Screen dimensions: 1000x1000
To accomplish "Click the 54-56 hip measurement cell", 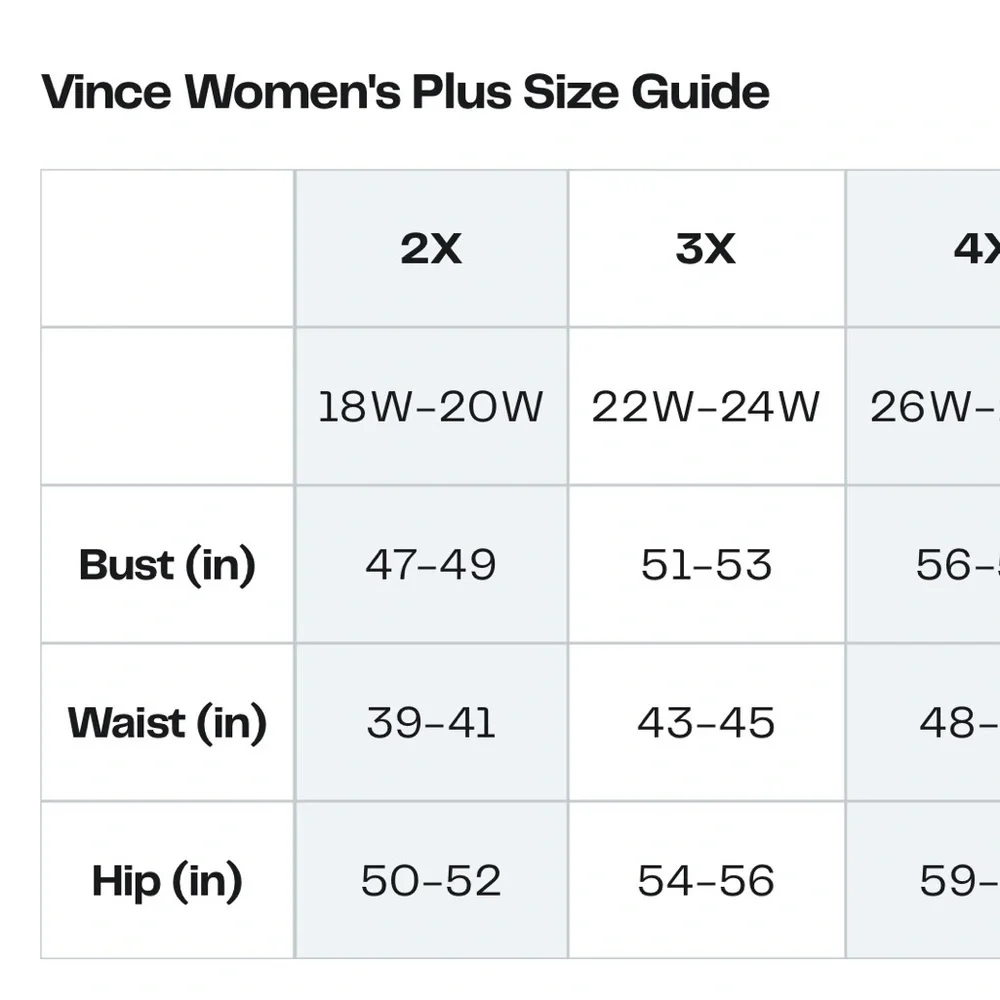I will pos(706,881).
